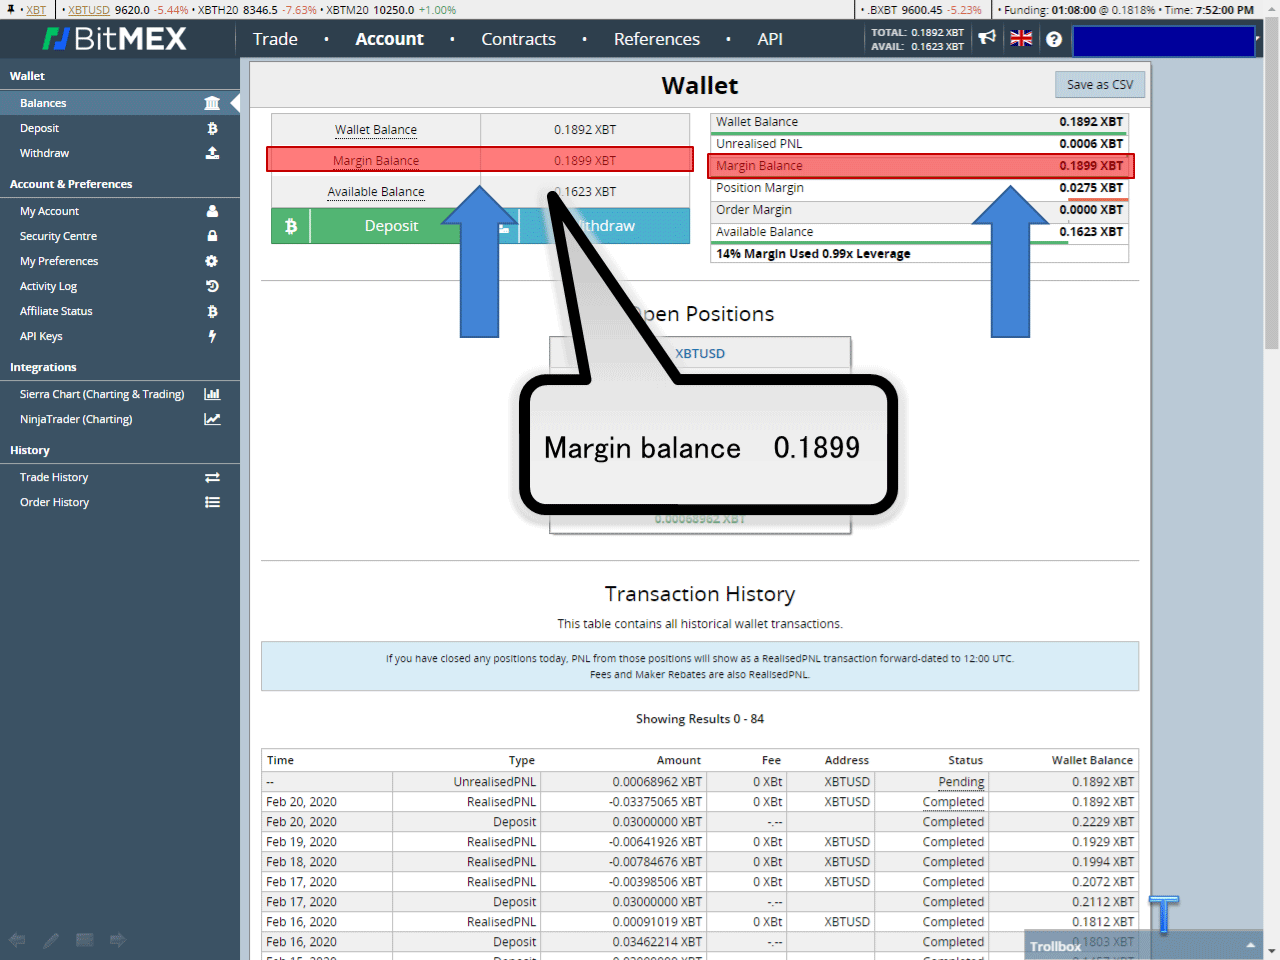Click the Available Balance label link
Image resolution: width=1280 pixels, height=960 pixels.
pos(376,192)
